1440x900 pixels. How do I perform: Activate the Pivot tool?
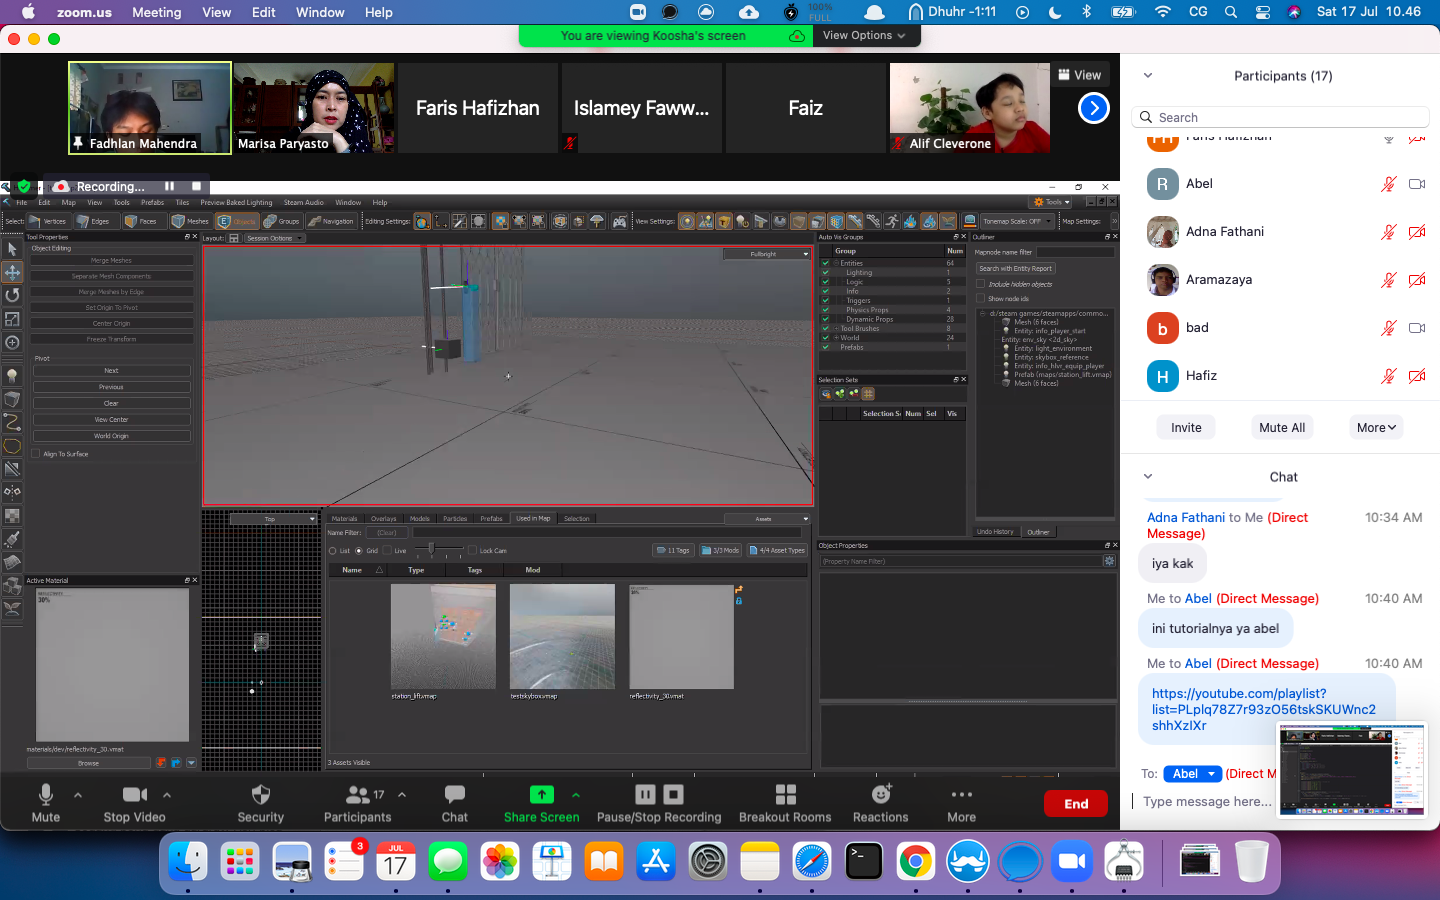click(x=12, y=342)
